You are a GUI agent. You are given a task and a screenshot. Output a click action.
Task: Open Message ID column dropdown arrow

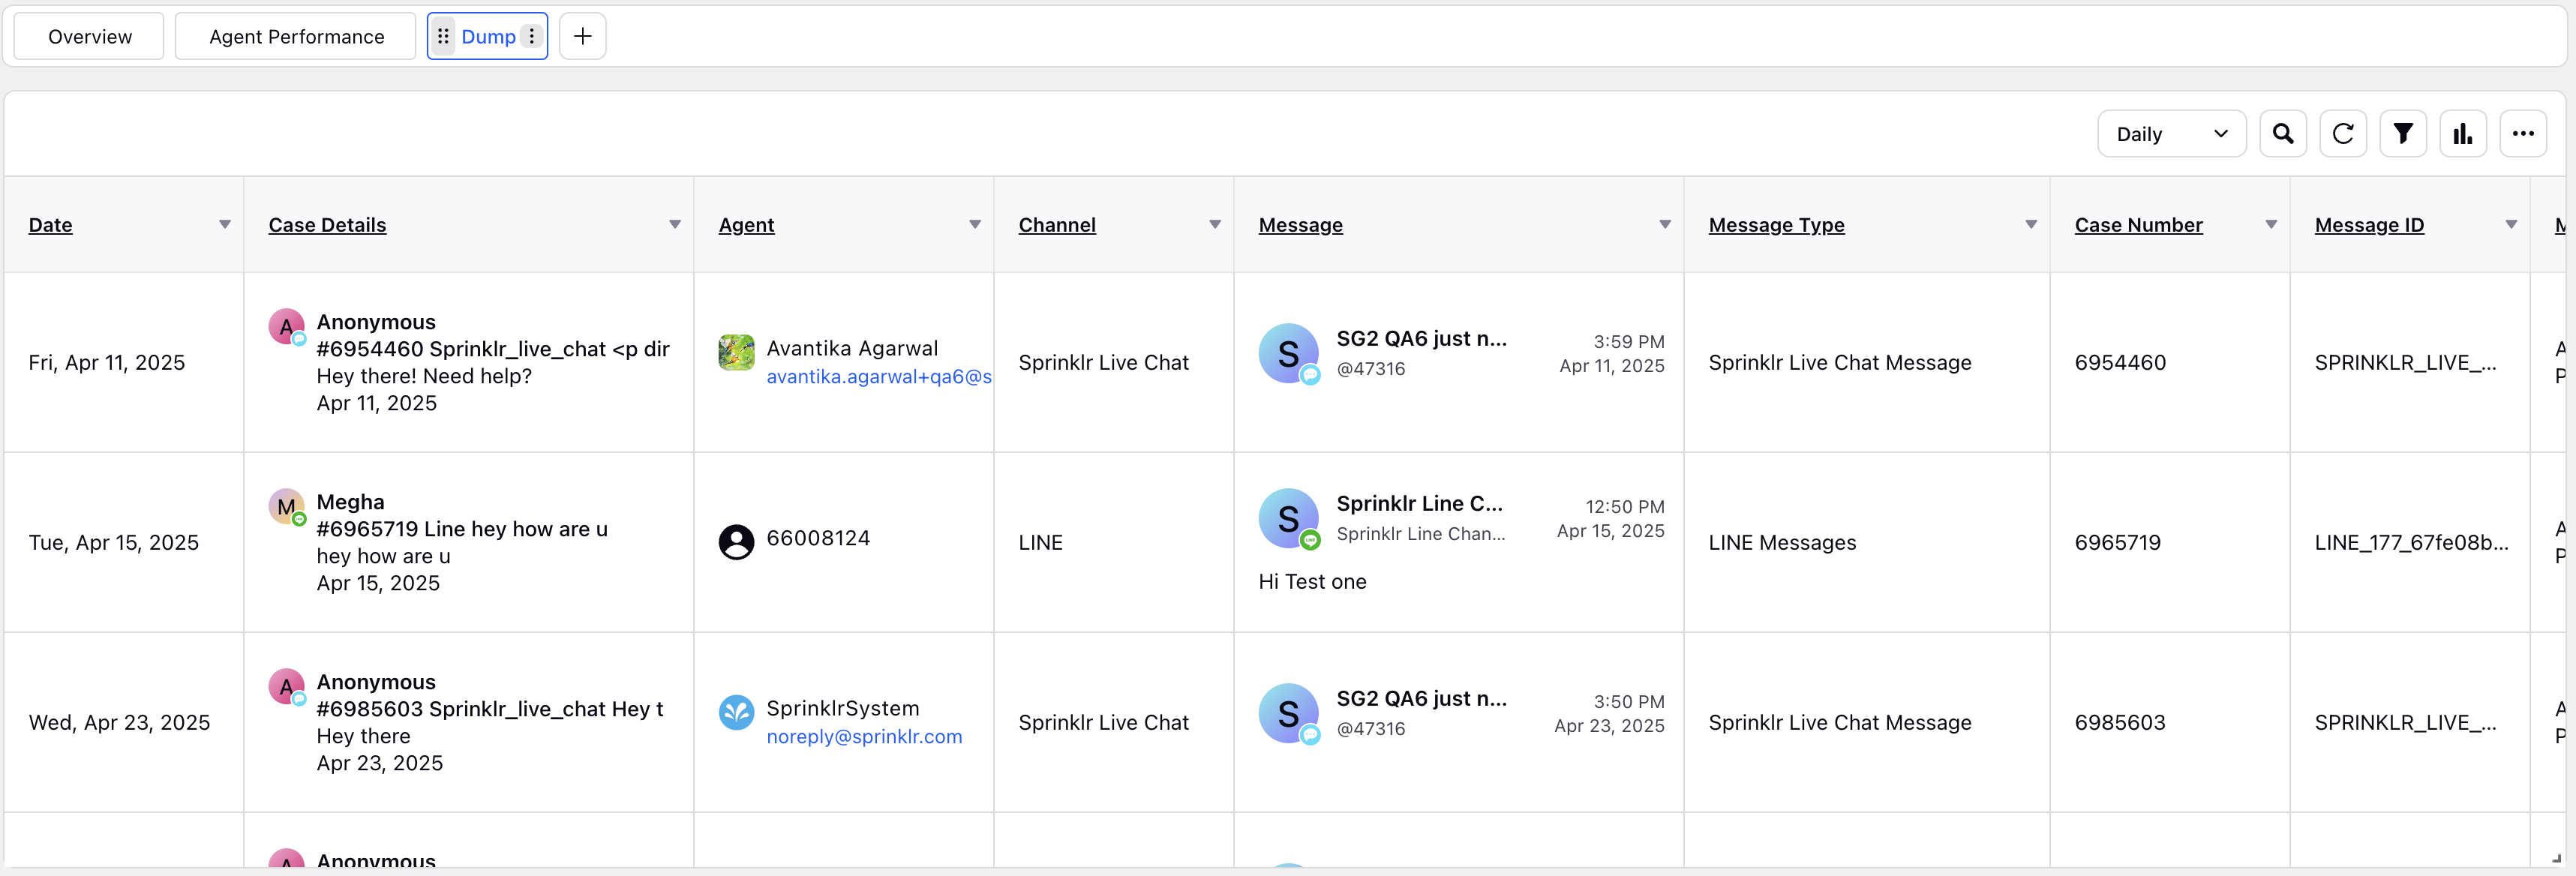tap(2511, 225)
